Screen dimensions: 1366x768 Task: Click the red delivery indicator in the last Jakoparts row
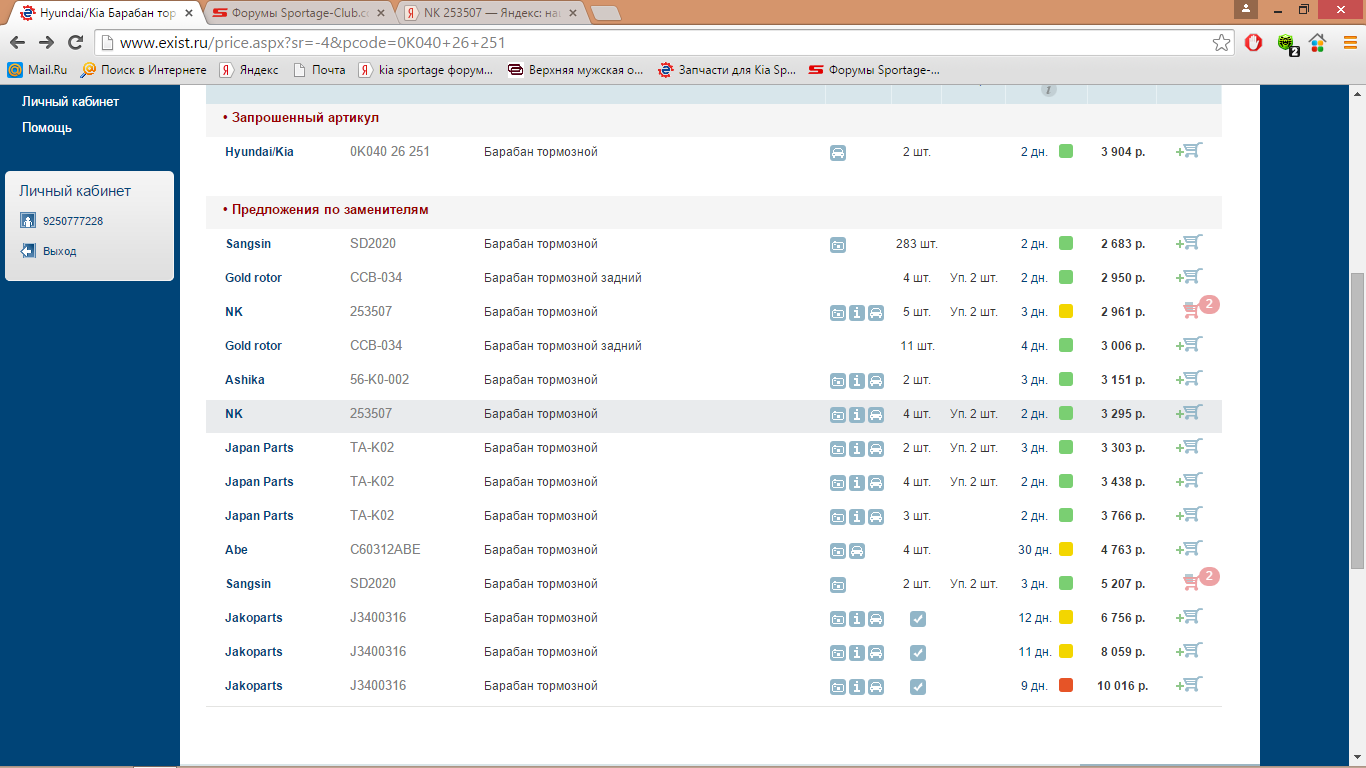coord(1066,685)
